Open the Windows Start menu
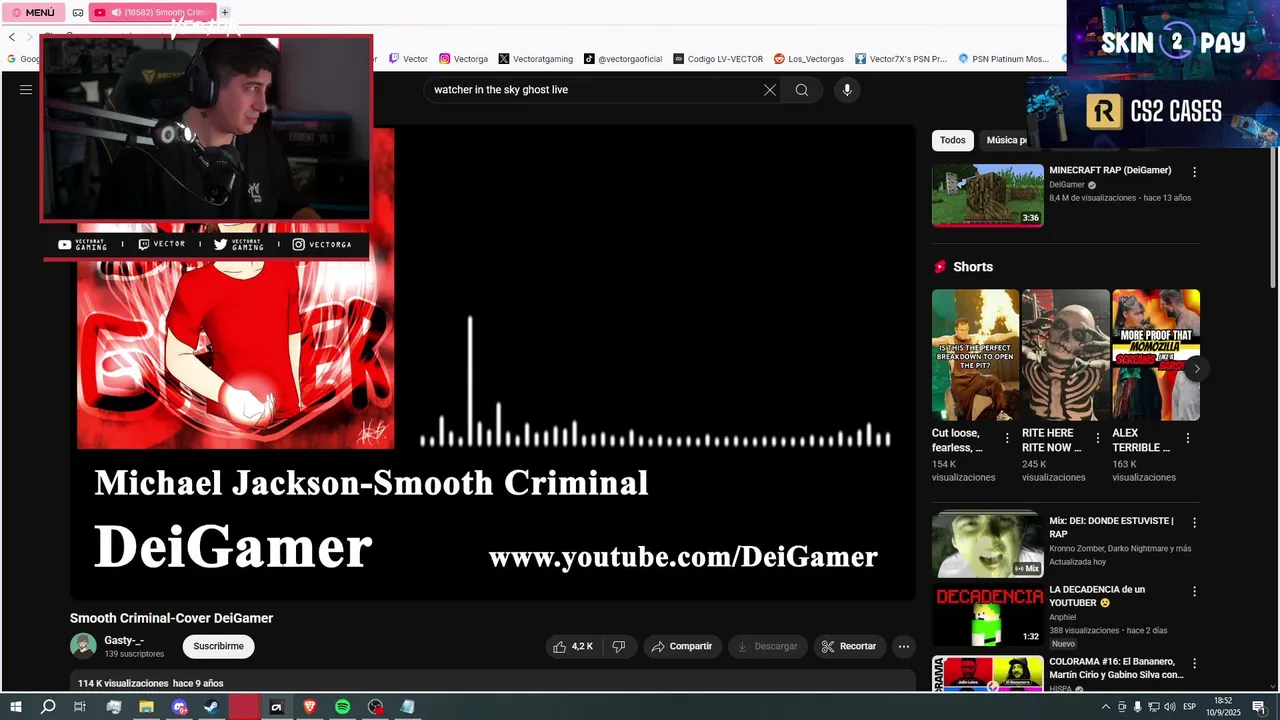 pos(16,707)
